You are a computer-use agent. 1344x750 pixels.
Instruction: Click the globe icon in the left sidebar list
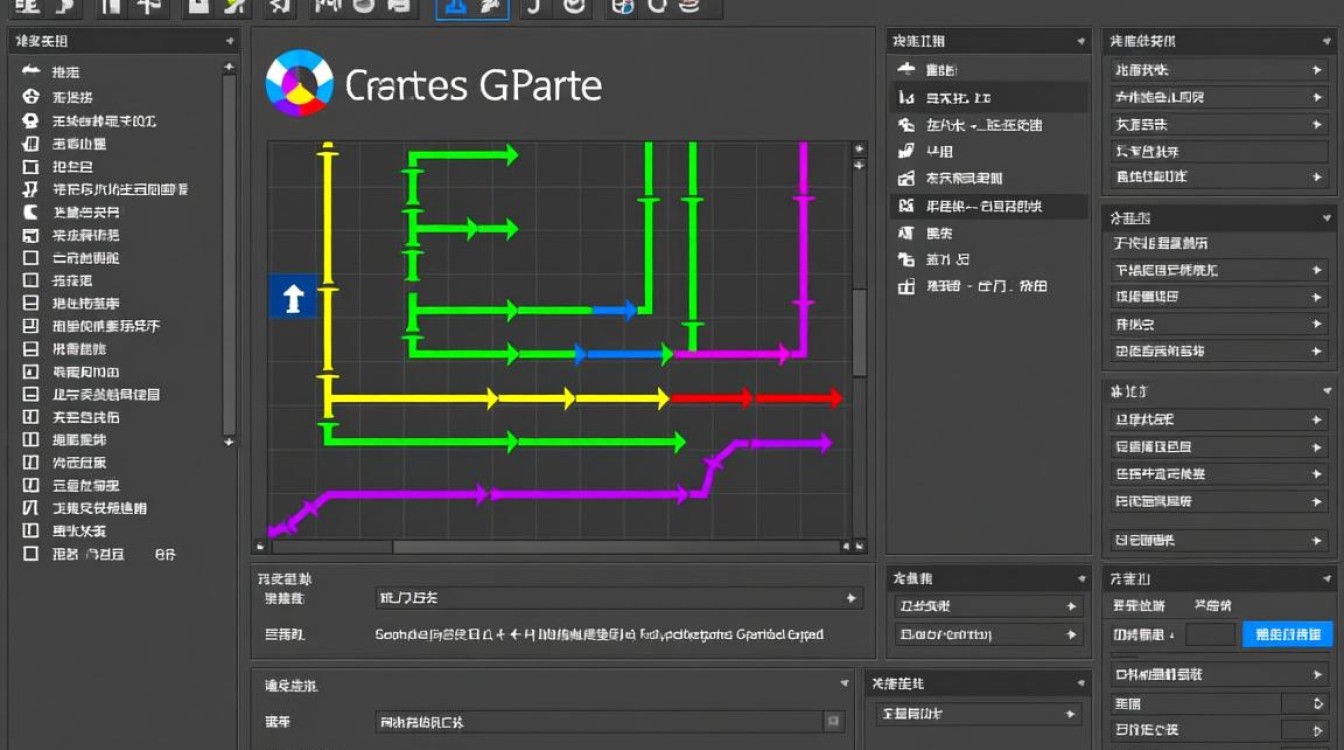(x=28, y=97)
